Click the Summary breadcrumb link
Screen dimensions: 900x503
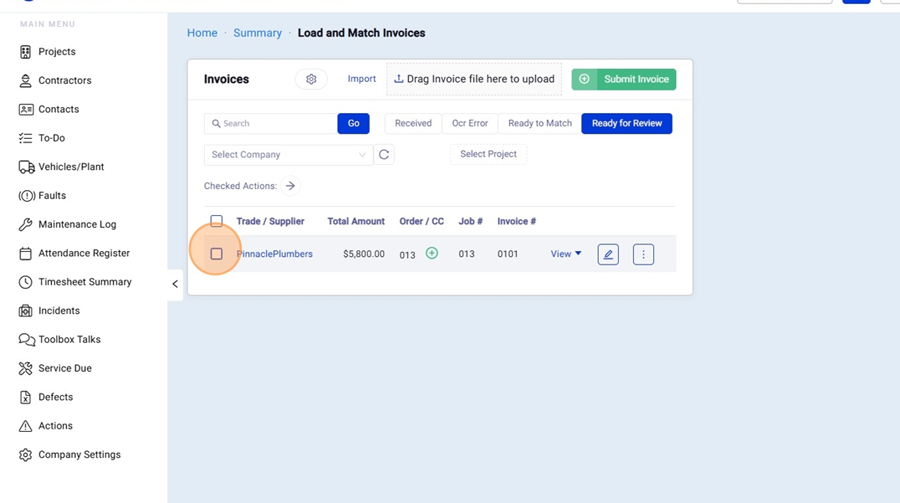pos(257,33)
